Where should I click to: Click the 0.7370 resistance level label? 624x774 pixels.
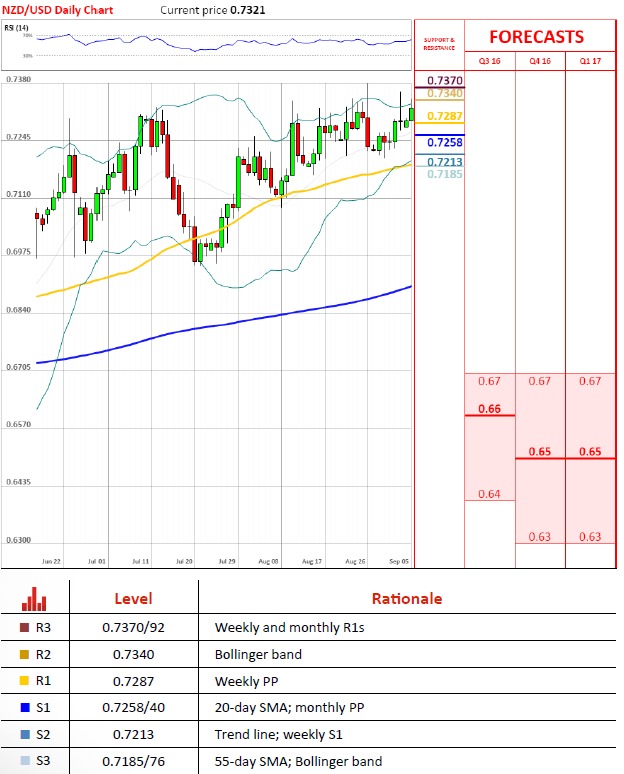[x=445, y=80]
